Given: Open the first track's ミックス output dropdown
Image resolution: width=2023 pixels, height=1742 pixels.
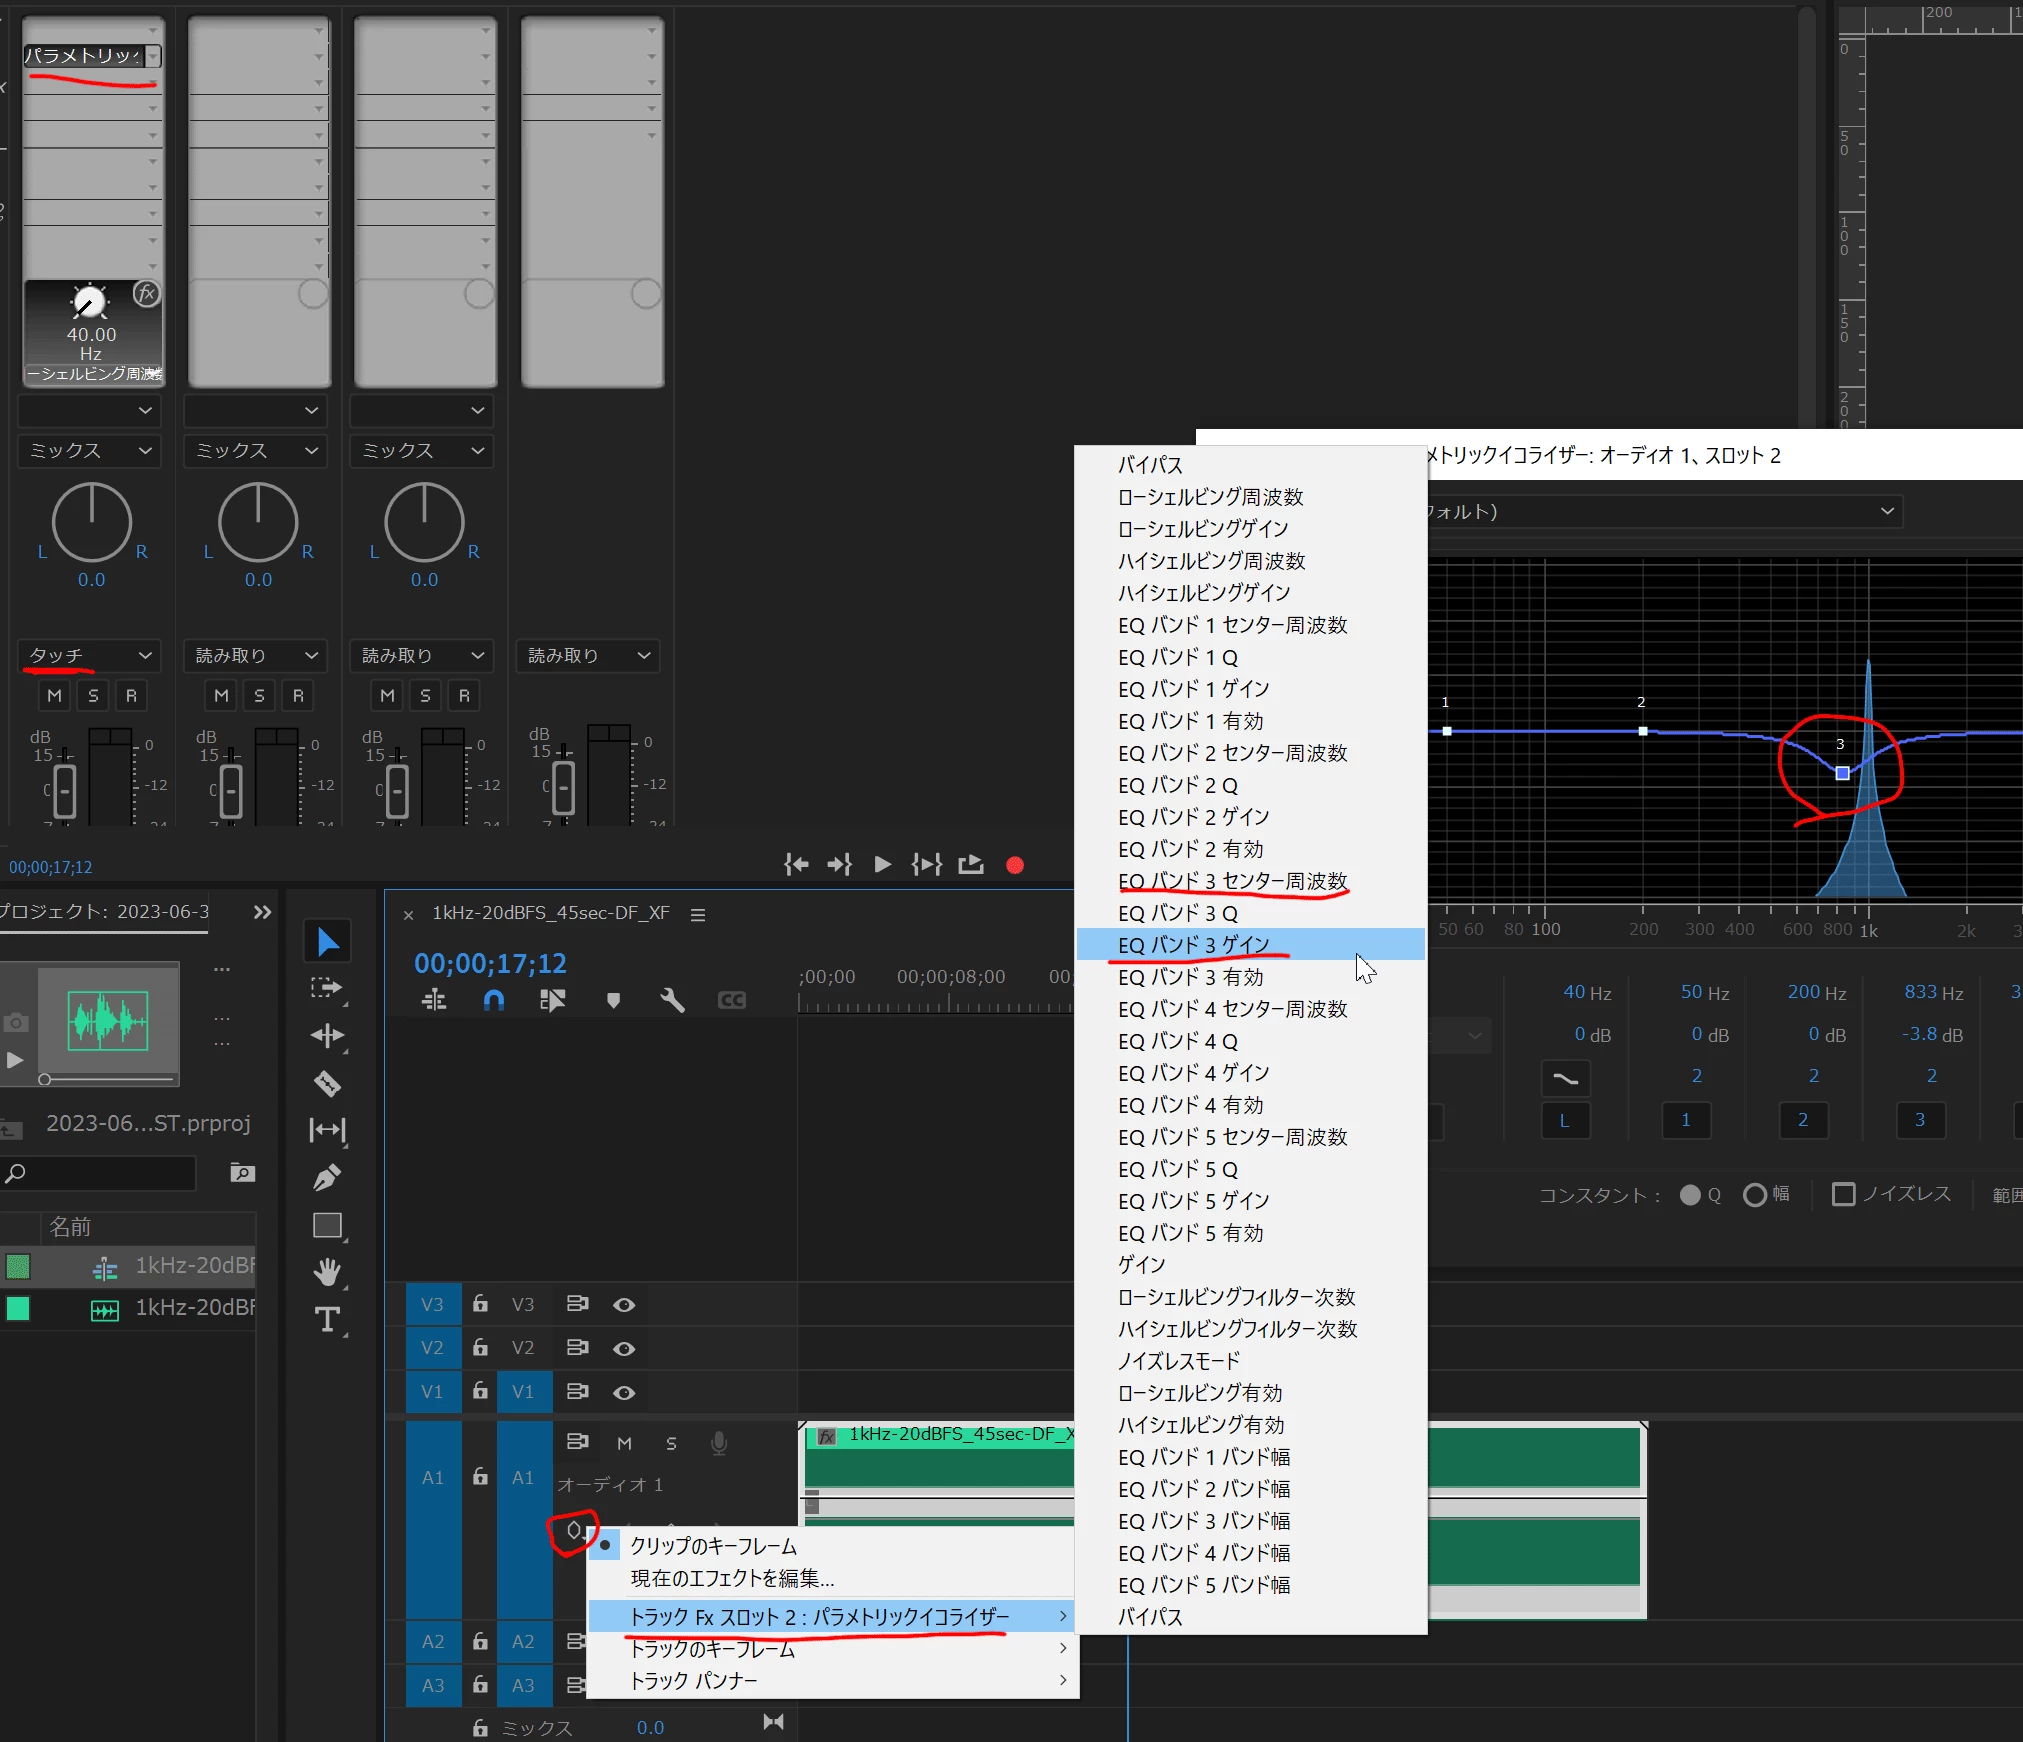Looking at the screenshot, I should (x=90, y=451).
